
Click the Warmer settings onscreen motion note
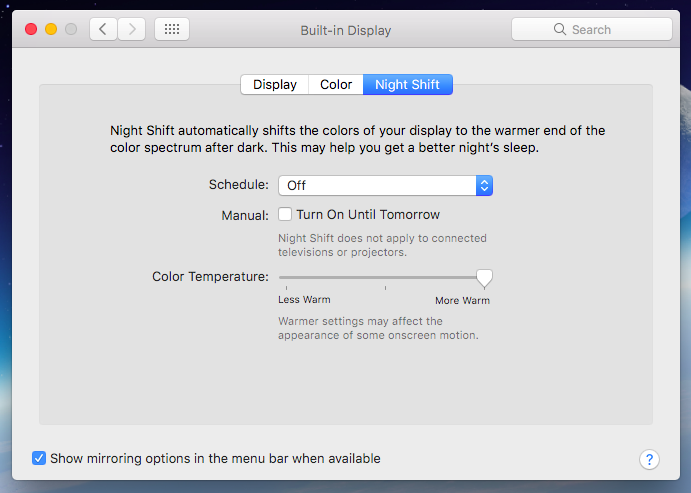378,328
